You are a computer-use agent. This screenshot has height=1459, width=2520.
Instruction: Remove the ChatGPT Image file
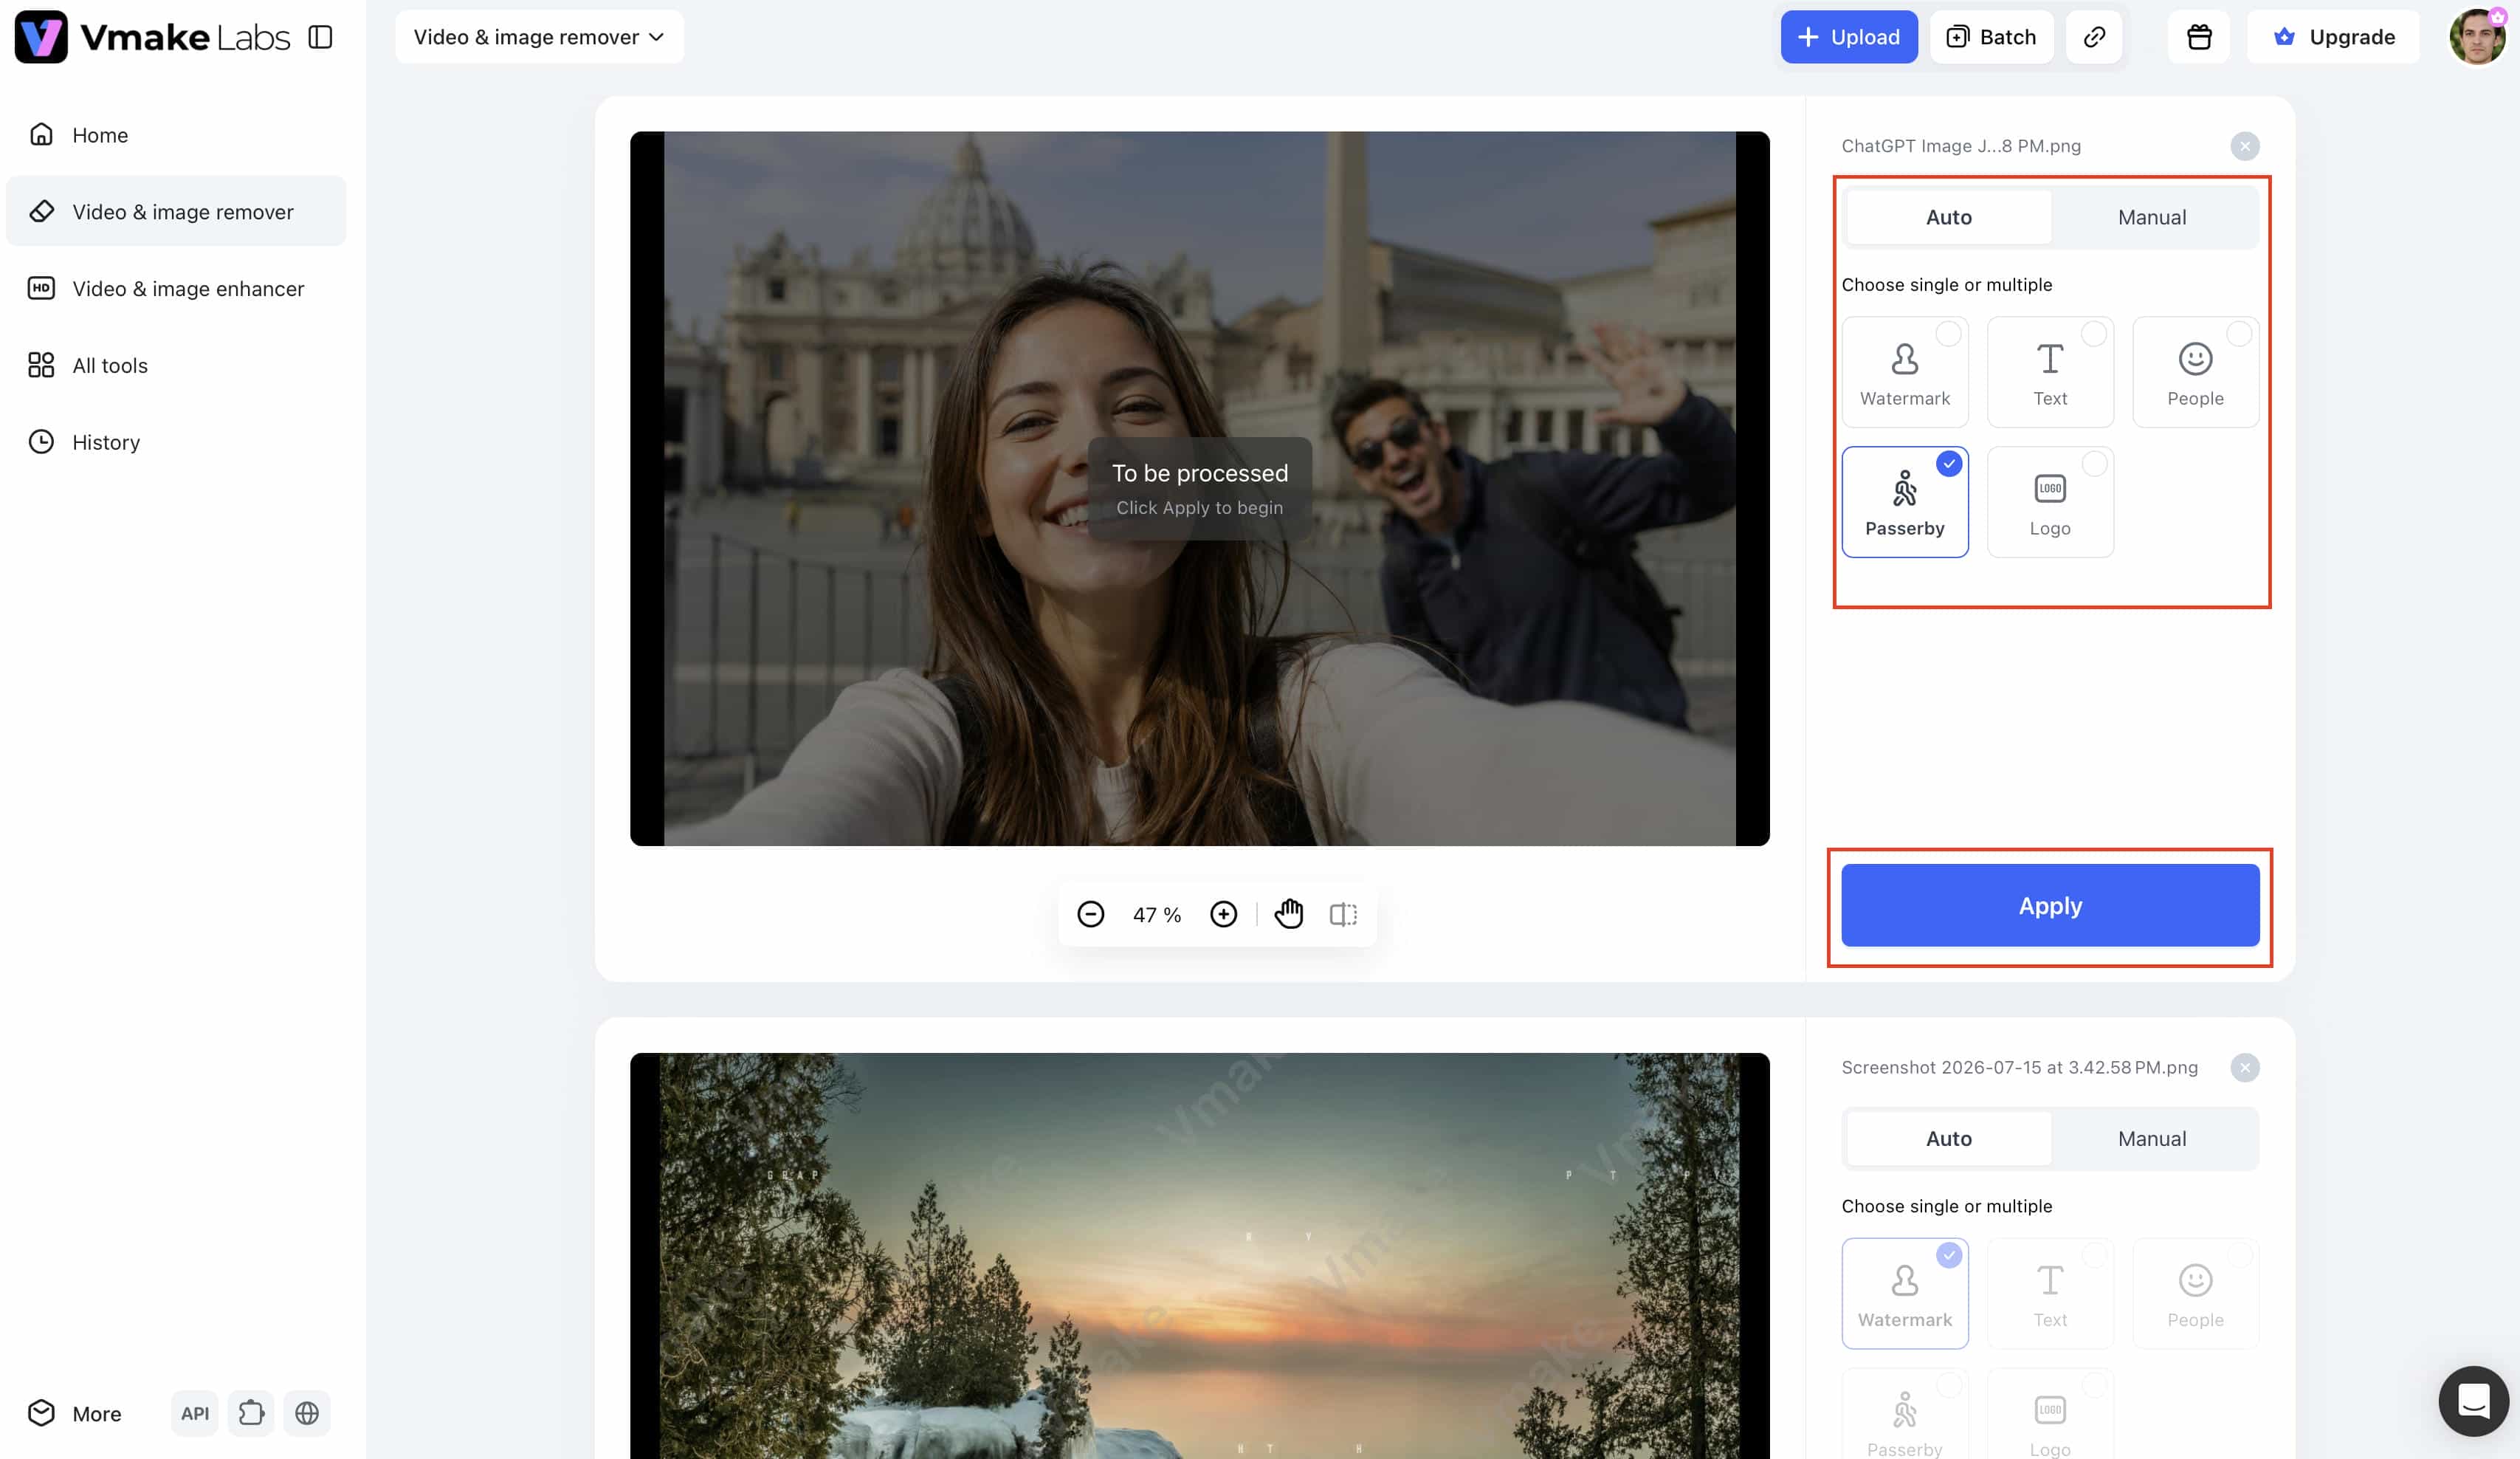pos(2244,146)
